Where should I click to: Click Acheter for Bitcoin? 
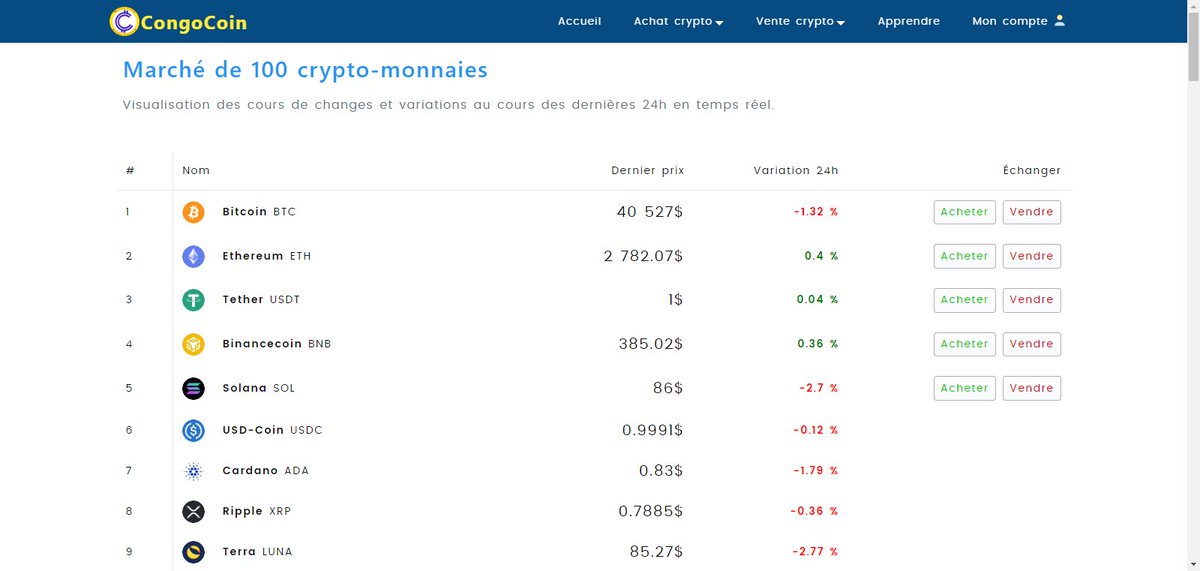tap(965, 212)
